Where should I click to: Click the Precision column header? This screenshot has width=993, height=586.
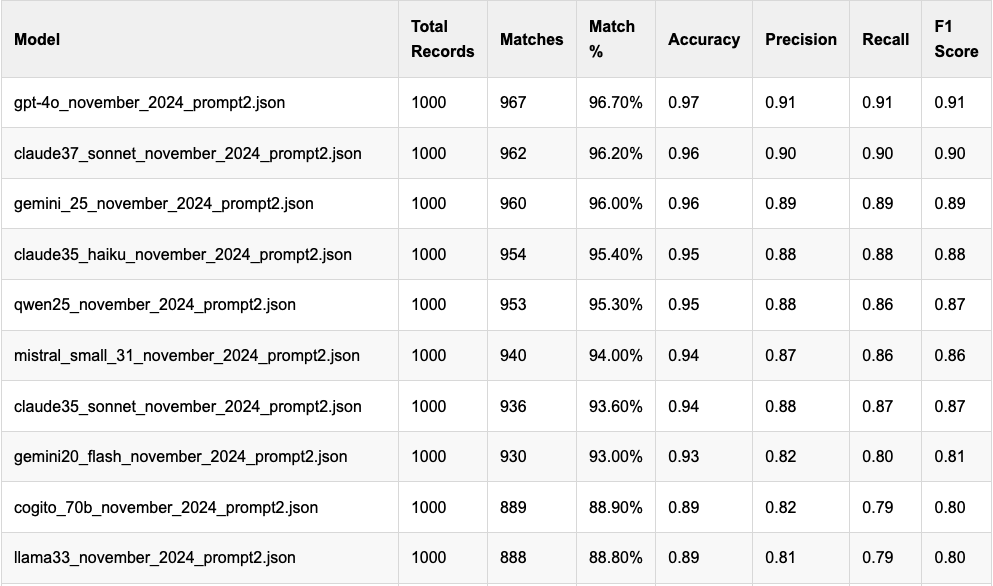click(x=800, y=39)
